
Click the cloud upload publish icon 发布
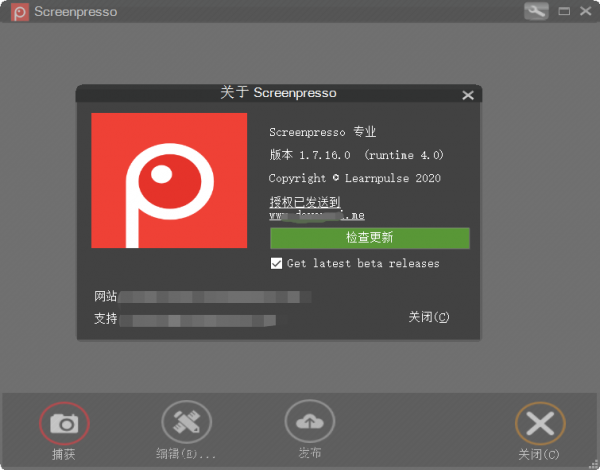coord(310,421)
